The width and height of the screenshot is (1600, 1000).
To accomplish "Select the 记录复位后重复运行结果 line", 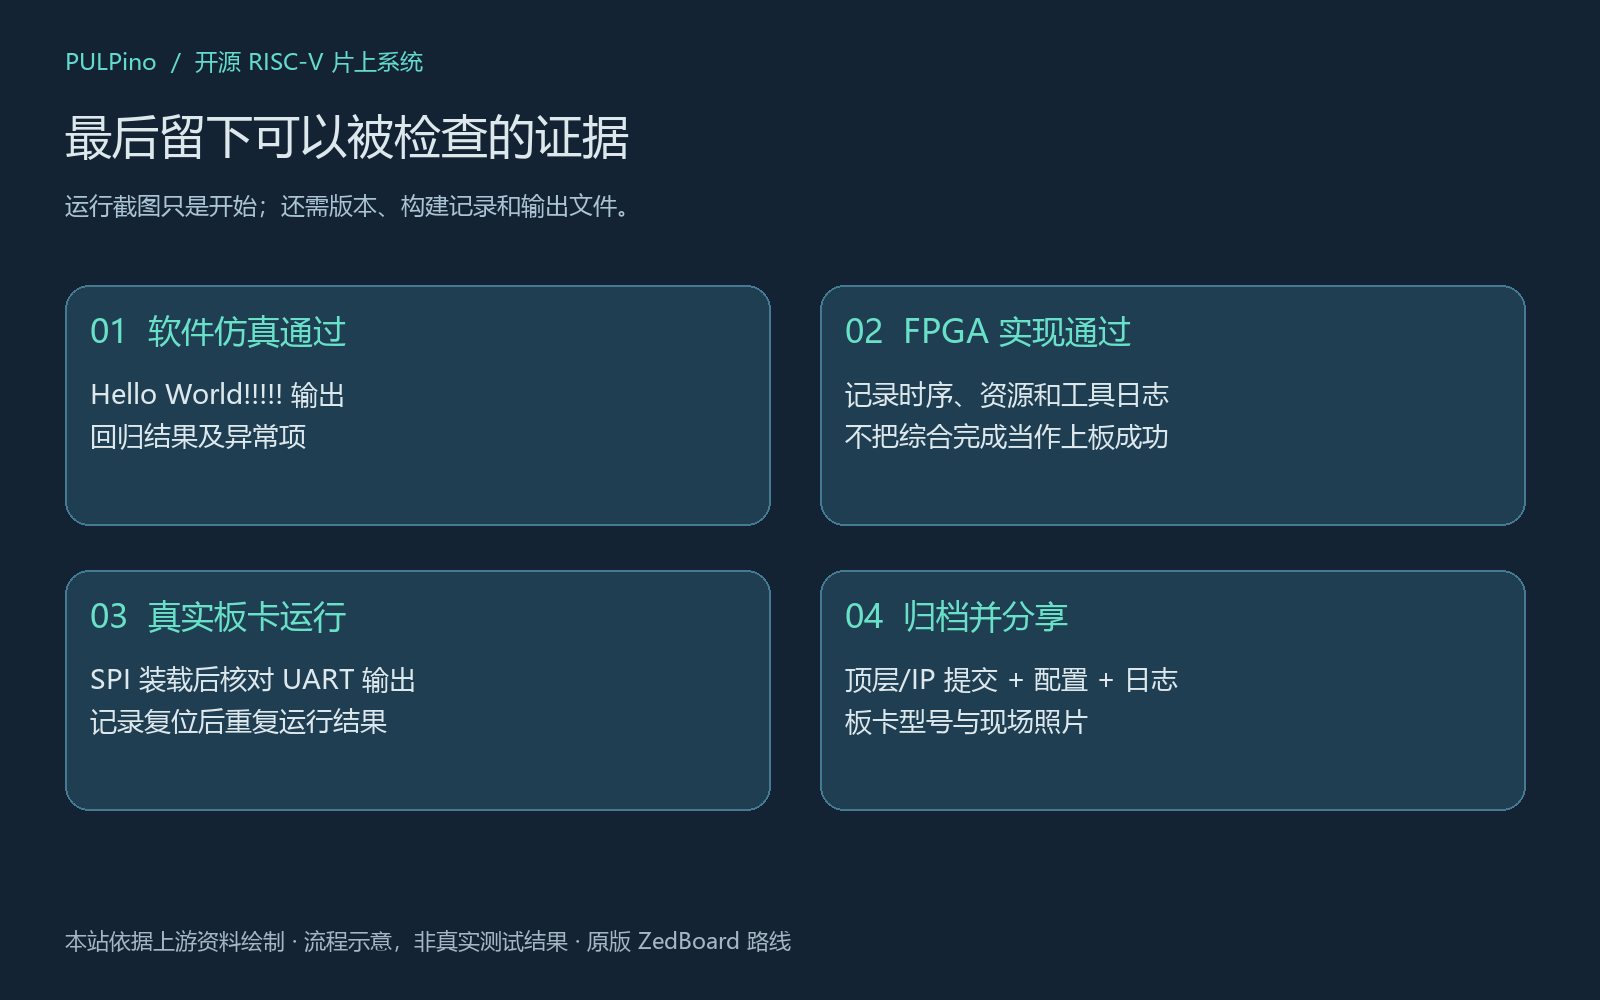I will [x=239, y=722].
